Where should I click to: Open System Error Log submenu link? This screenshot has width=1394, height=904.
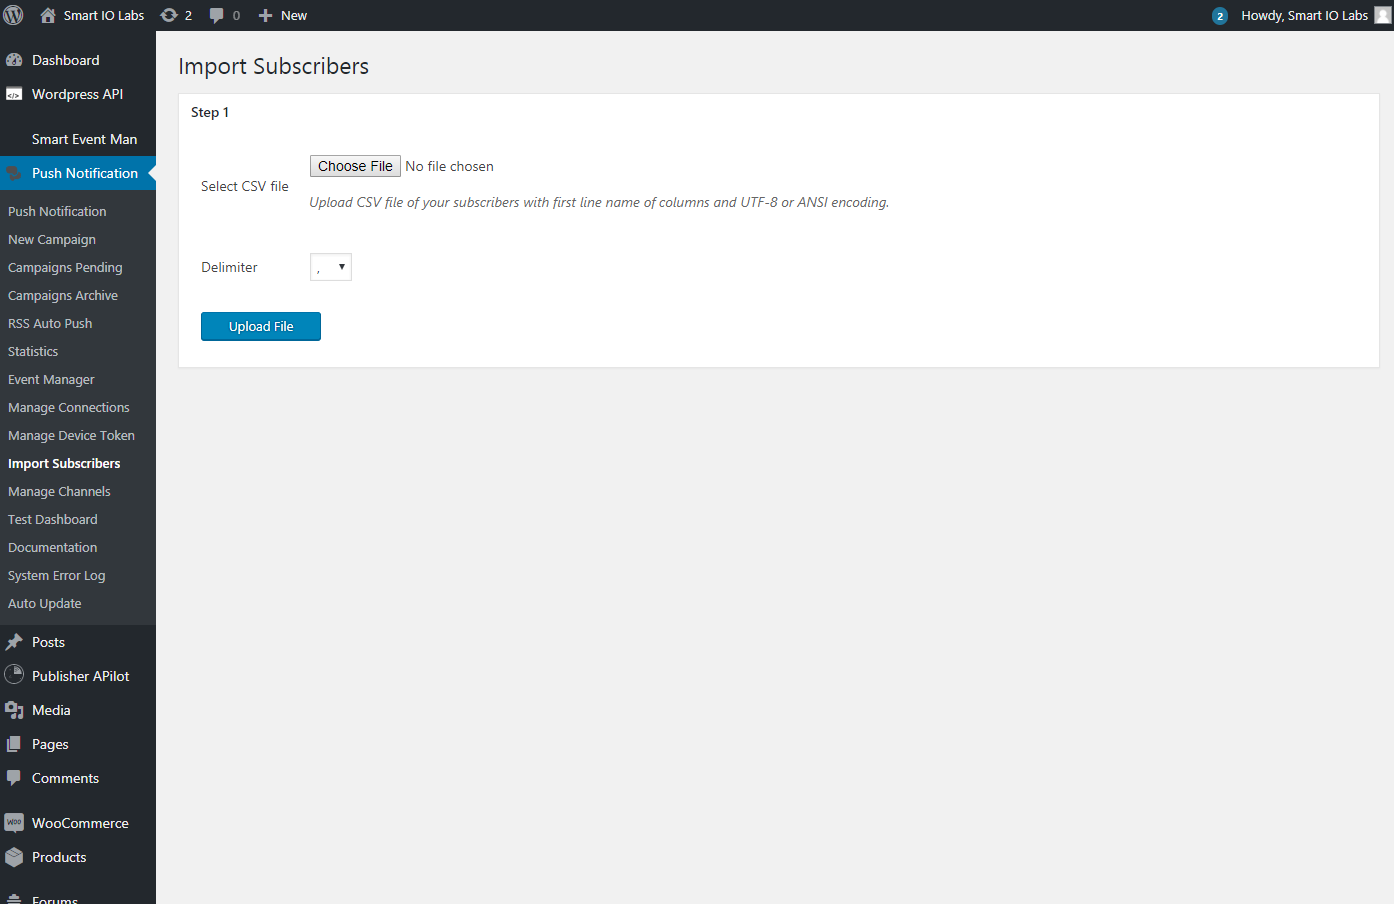pos(57,576)
